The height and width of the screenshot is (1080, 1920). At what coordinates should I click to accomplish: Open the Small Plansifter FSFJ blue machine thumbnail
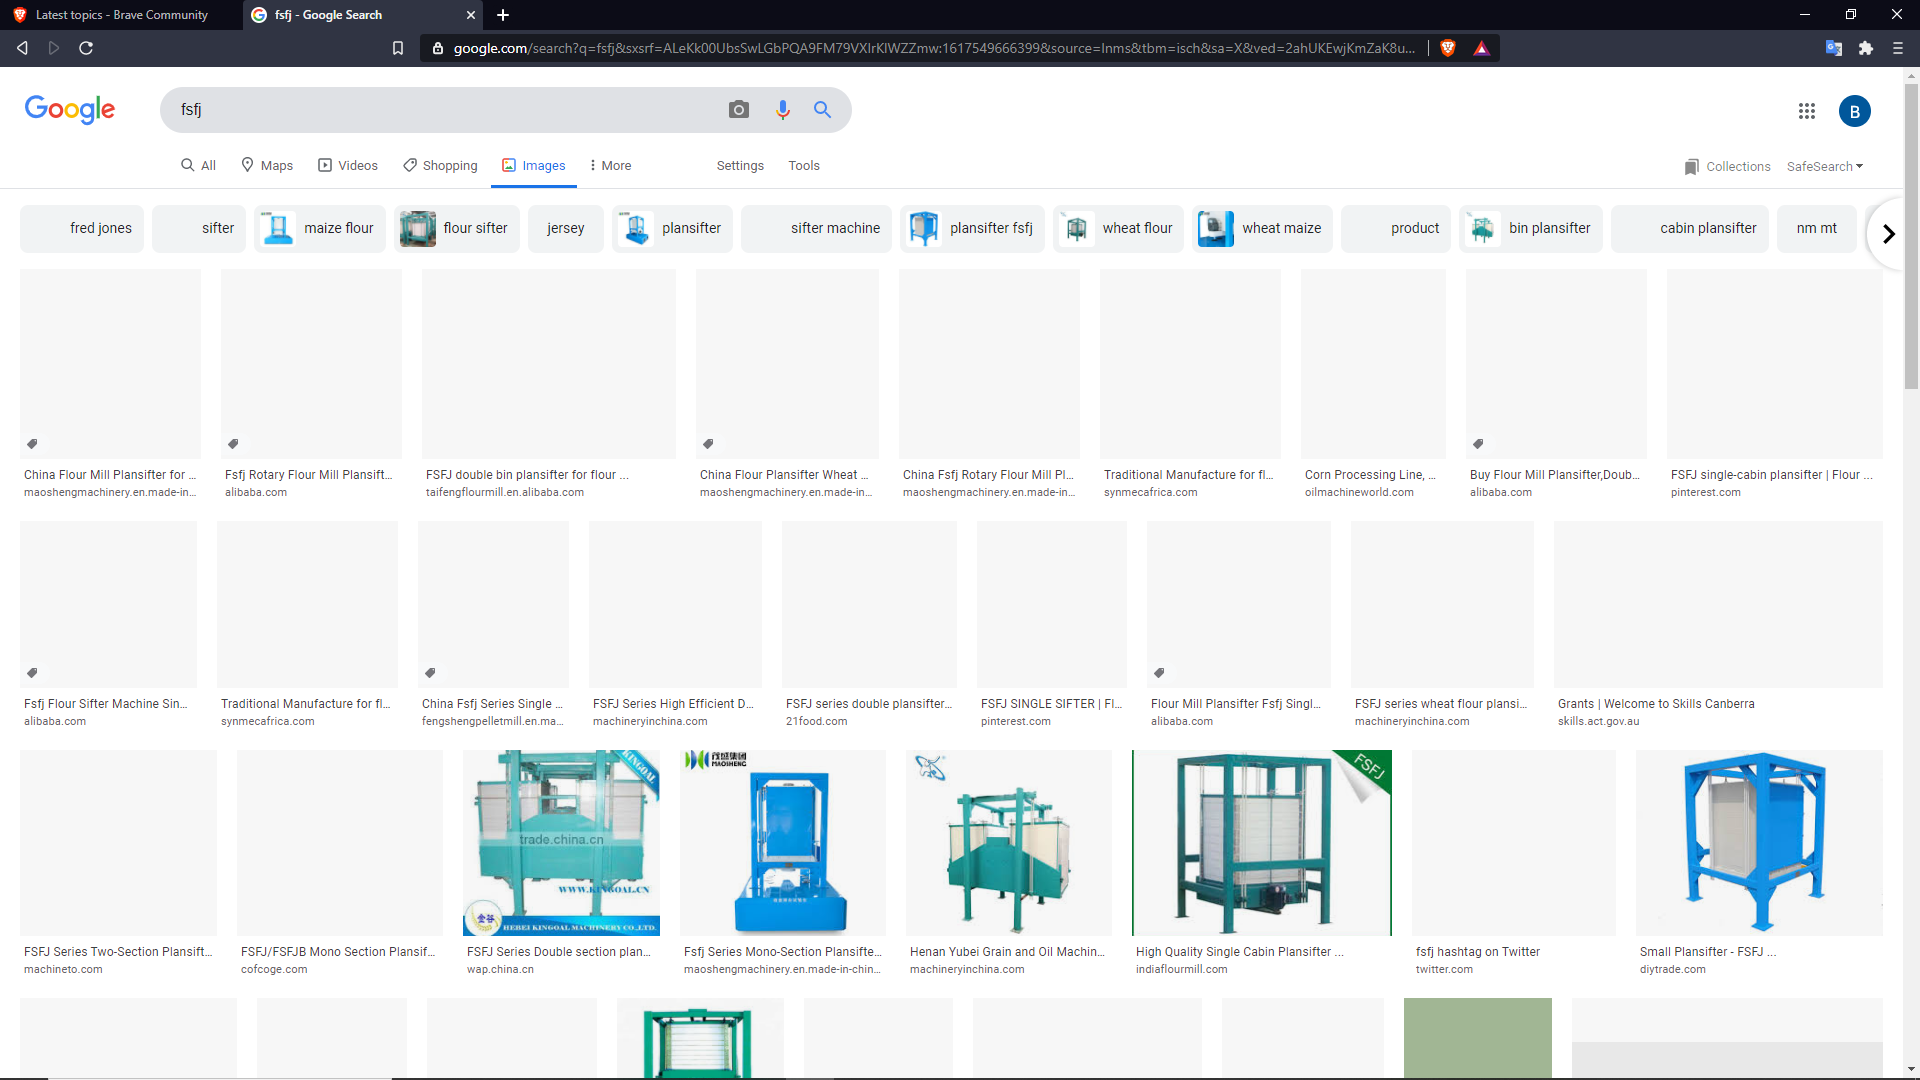(x=1758, y=842)
